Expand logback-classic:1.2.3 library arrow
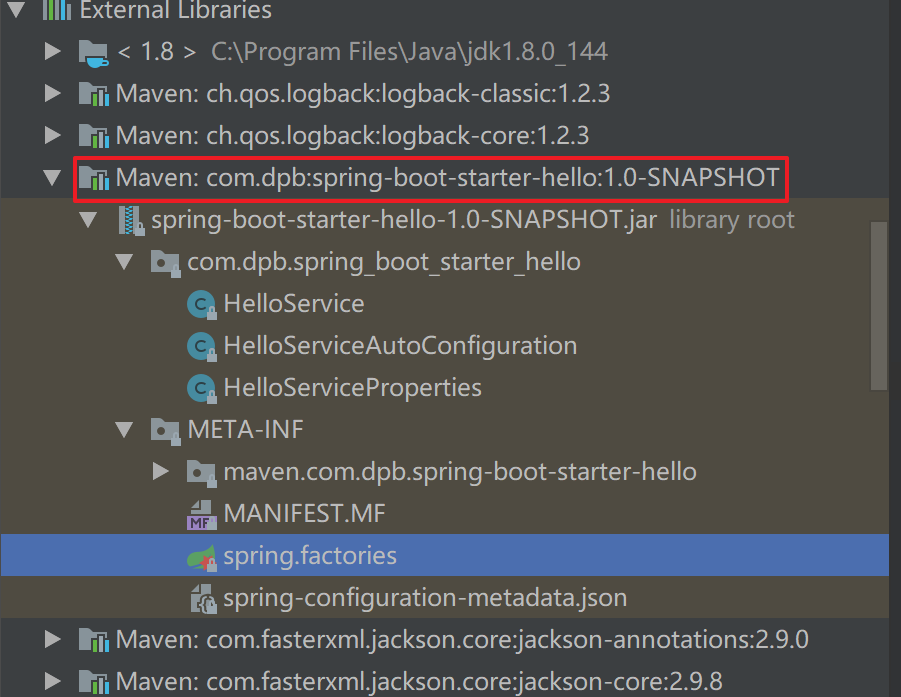 [x=53, y=93]
